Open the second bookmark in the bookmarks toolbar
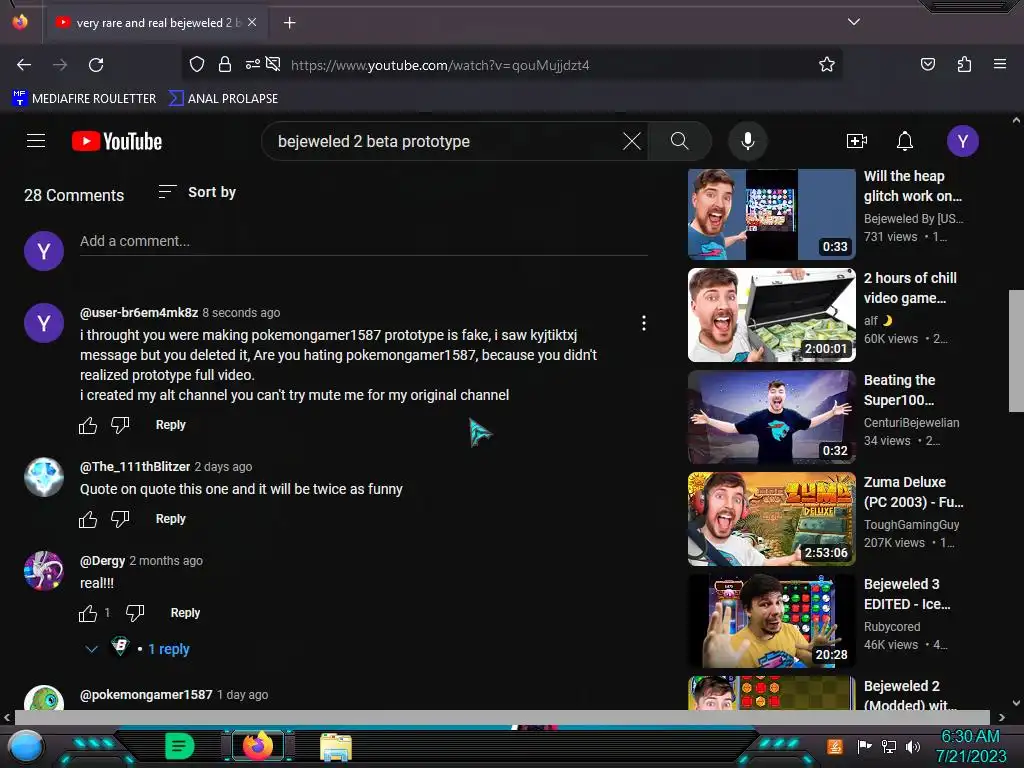The width and height of the screenshot is (1024, 768). click(223, 99)
